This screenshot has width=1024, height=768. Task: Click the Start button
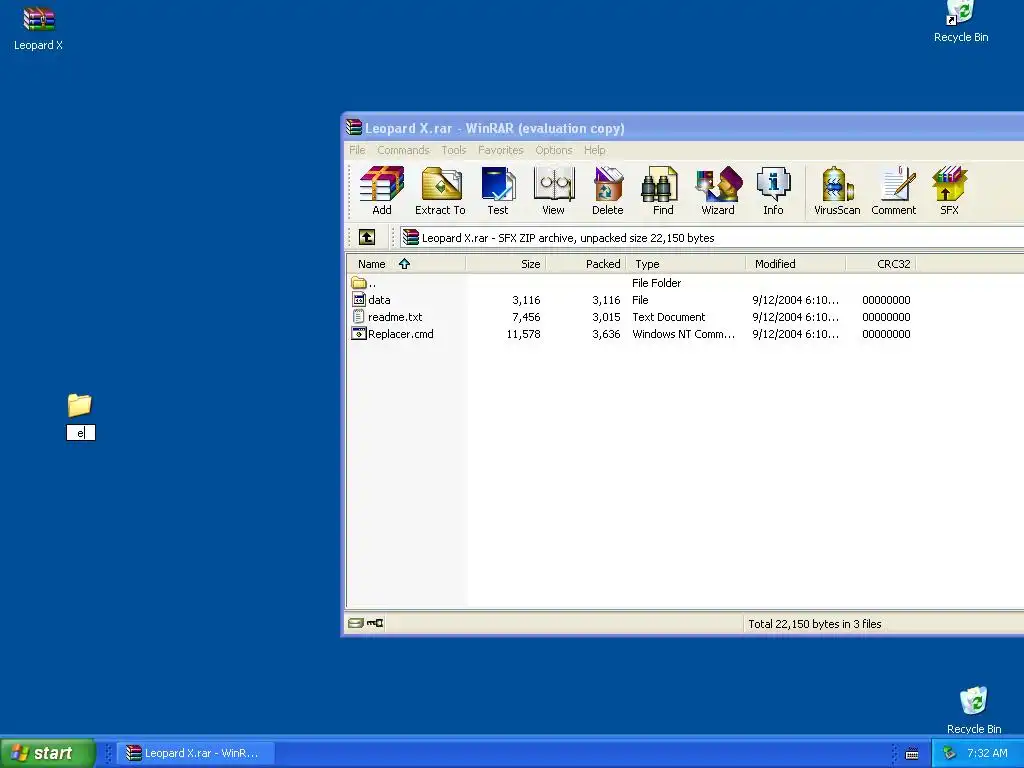pos(48,753)
